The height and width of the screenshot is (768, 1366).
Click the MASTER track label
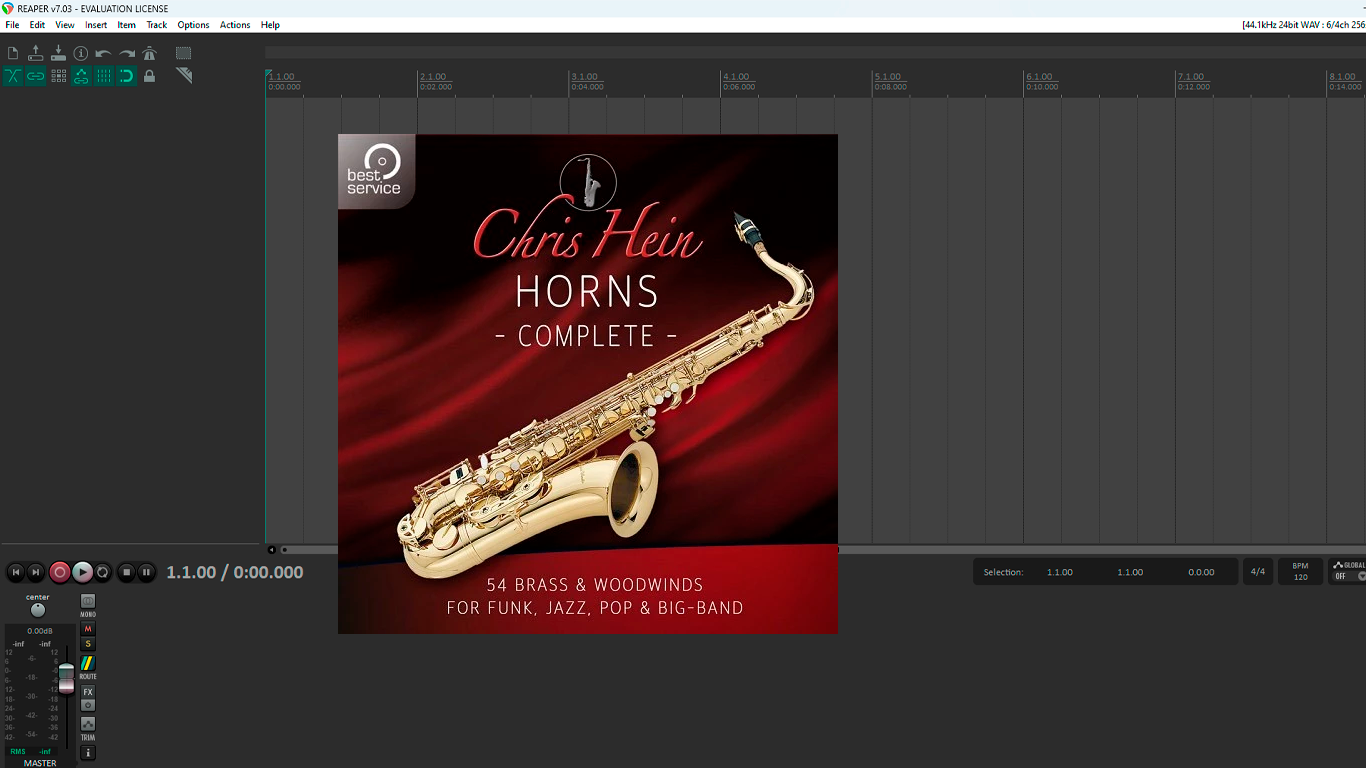point(40,763)
